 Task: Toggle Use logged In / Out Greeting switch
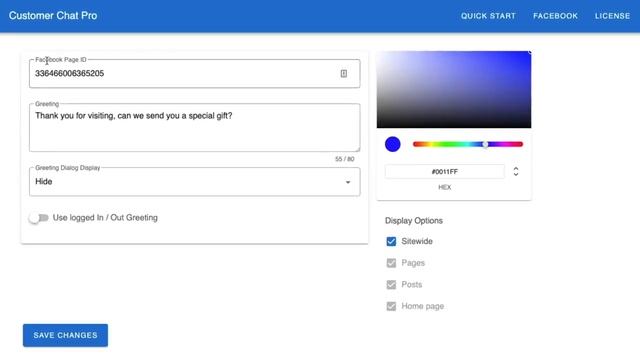pyautogui.click(x=39, y=218)
